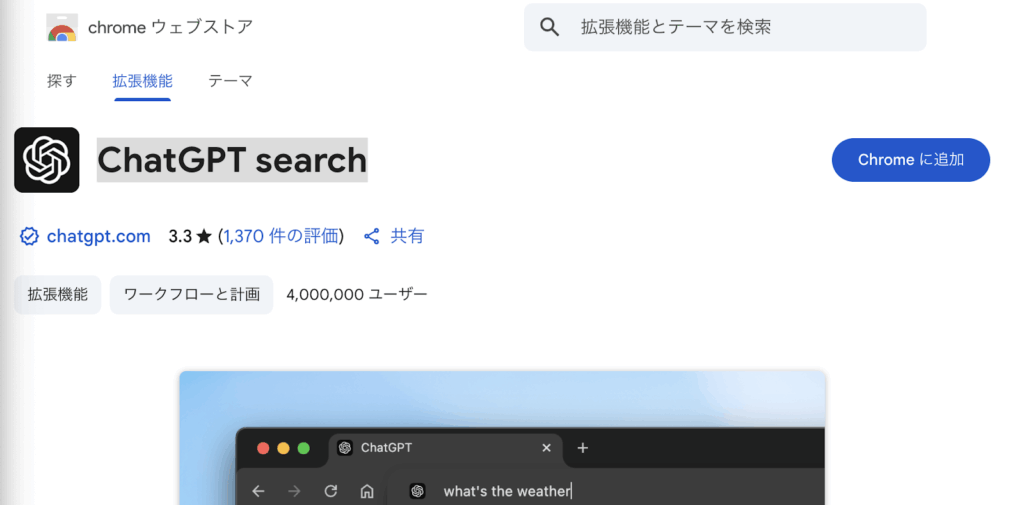Click the ChatGPT search heading text
This screenshot has height=505, width=1024.
click(x=232, y=160)
